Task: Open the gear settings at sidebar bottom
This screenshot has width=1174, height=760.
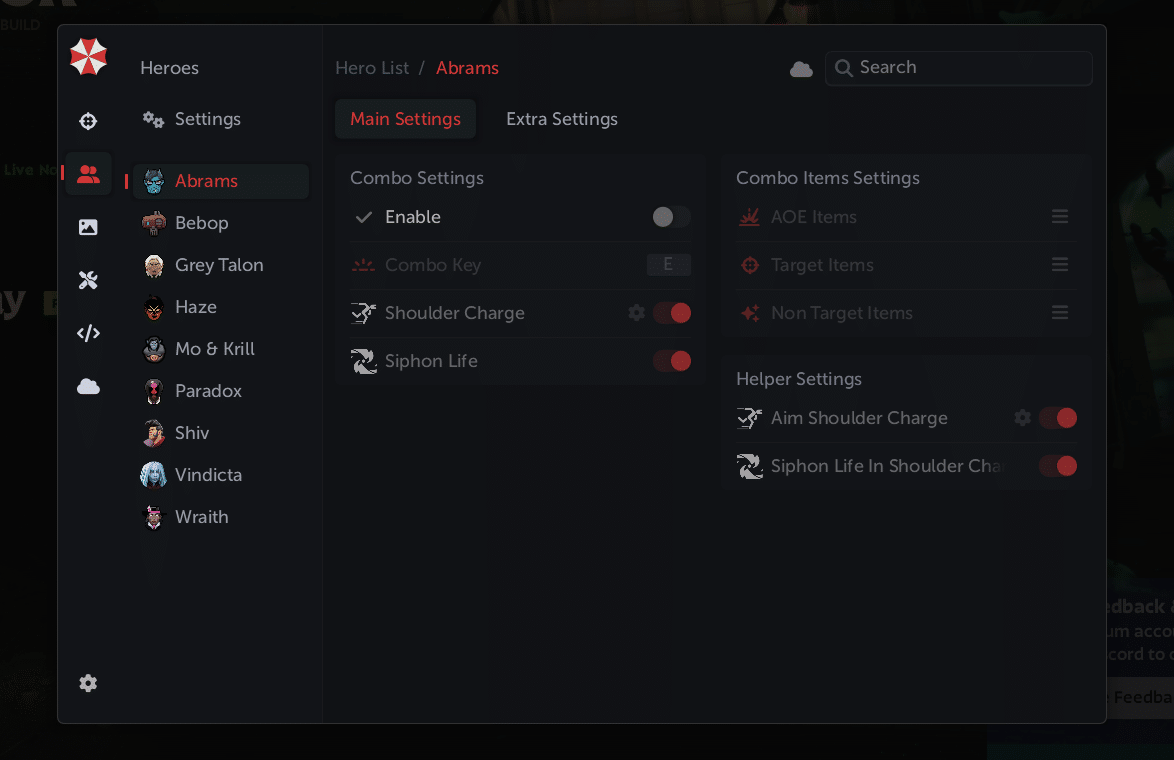Action: (88, 683)
